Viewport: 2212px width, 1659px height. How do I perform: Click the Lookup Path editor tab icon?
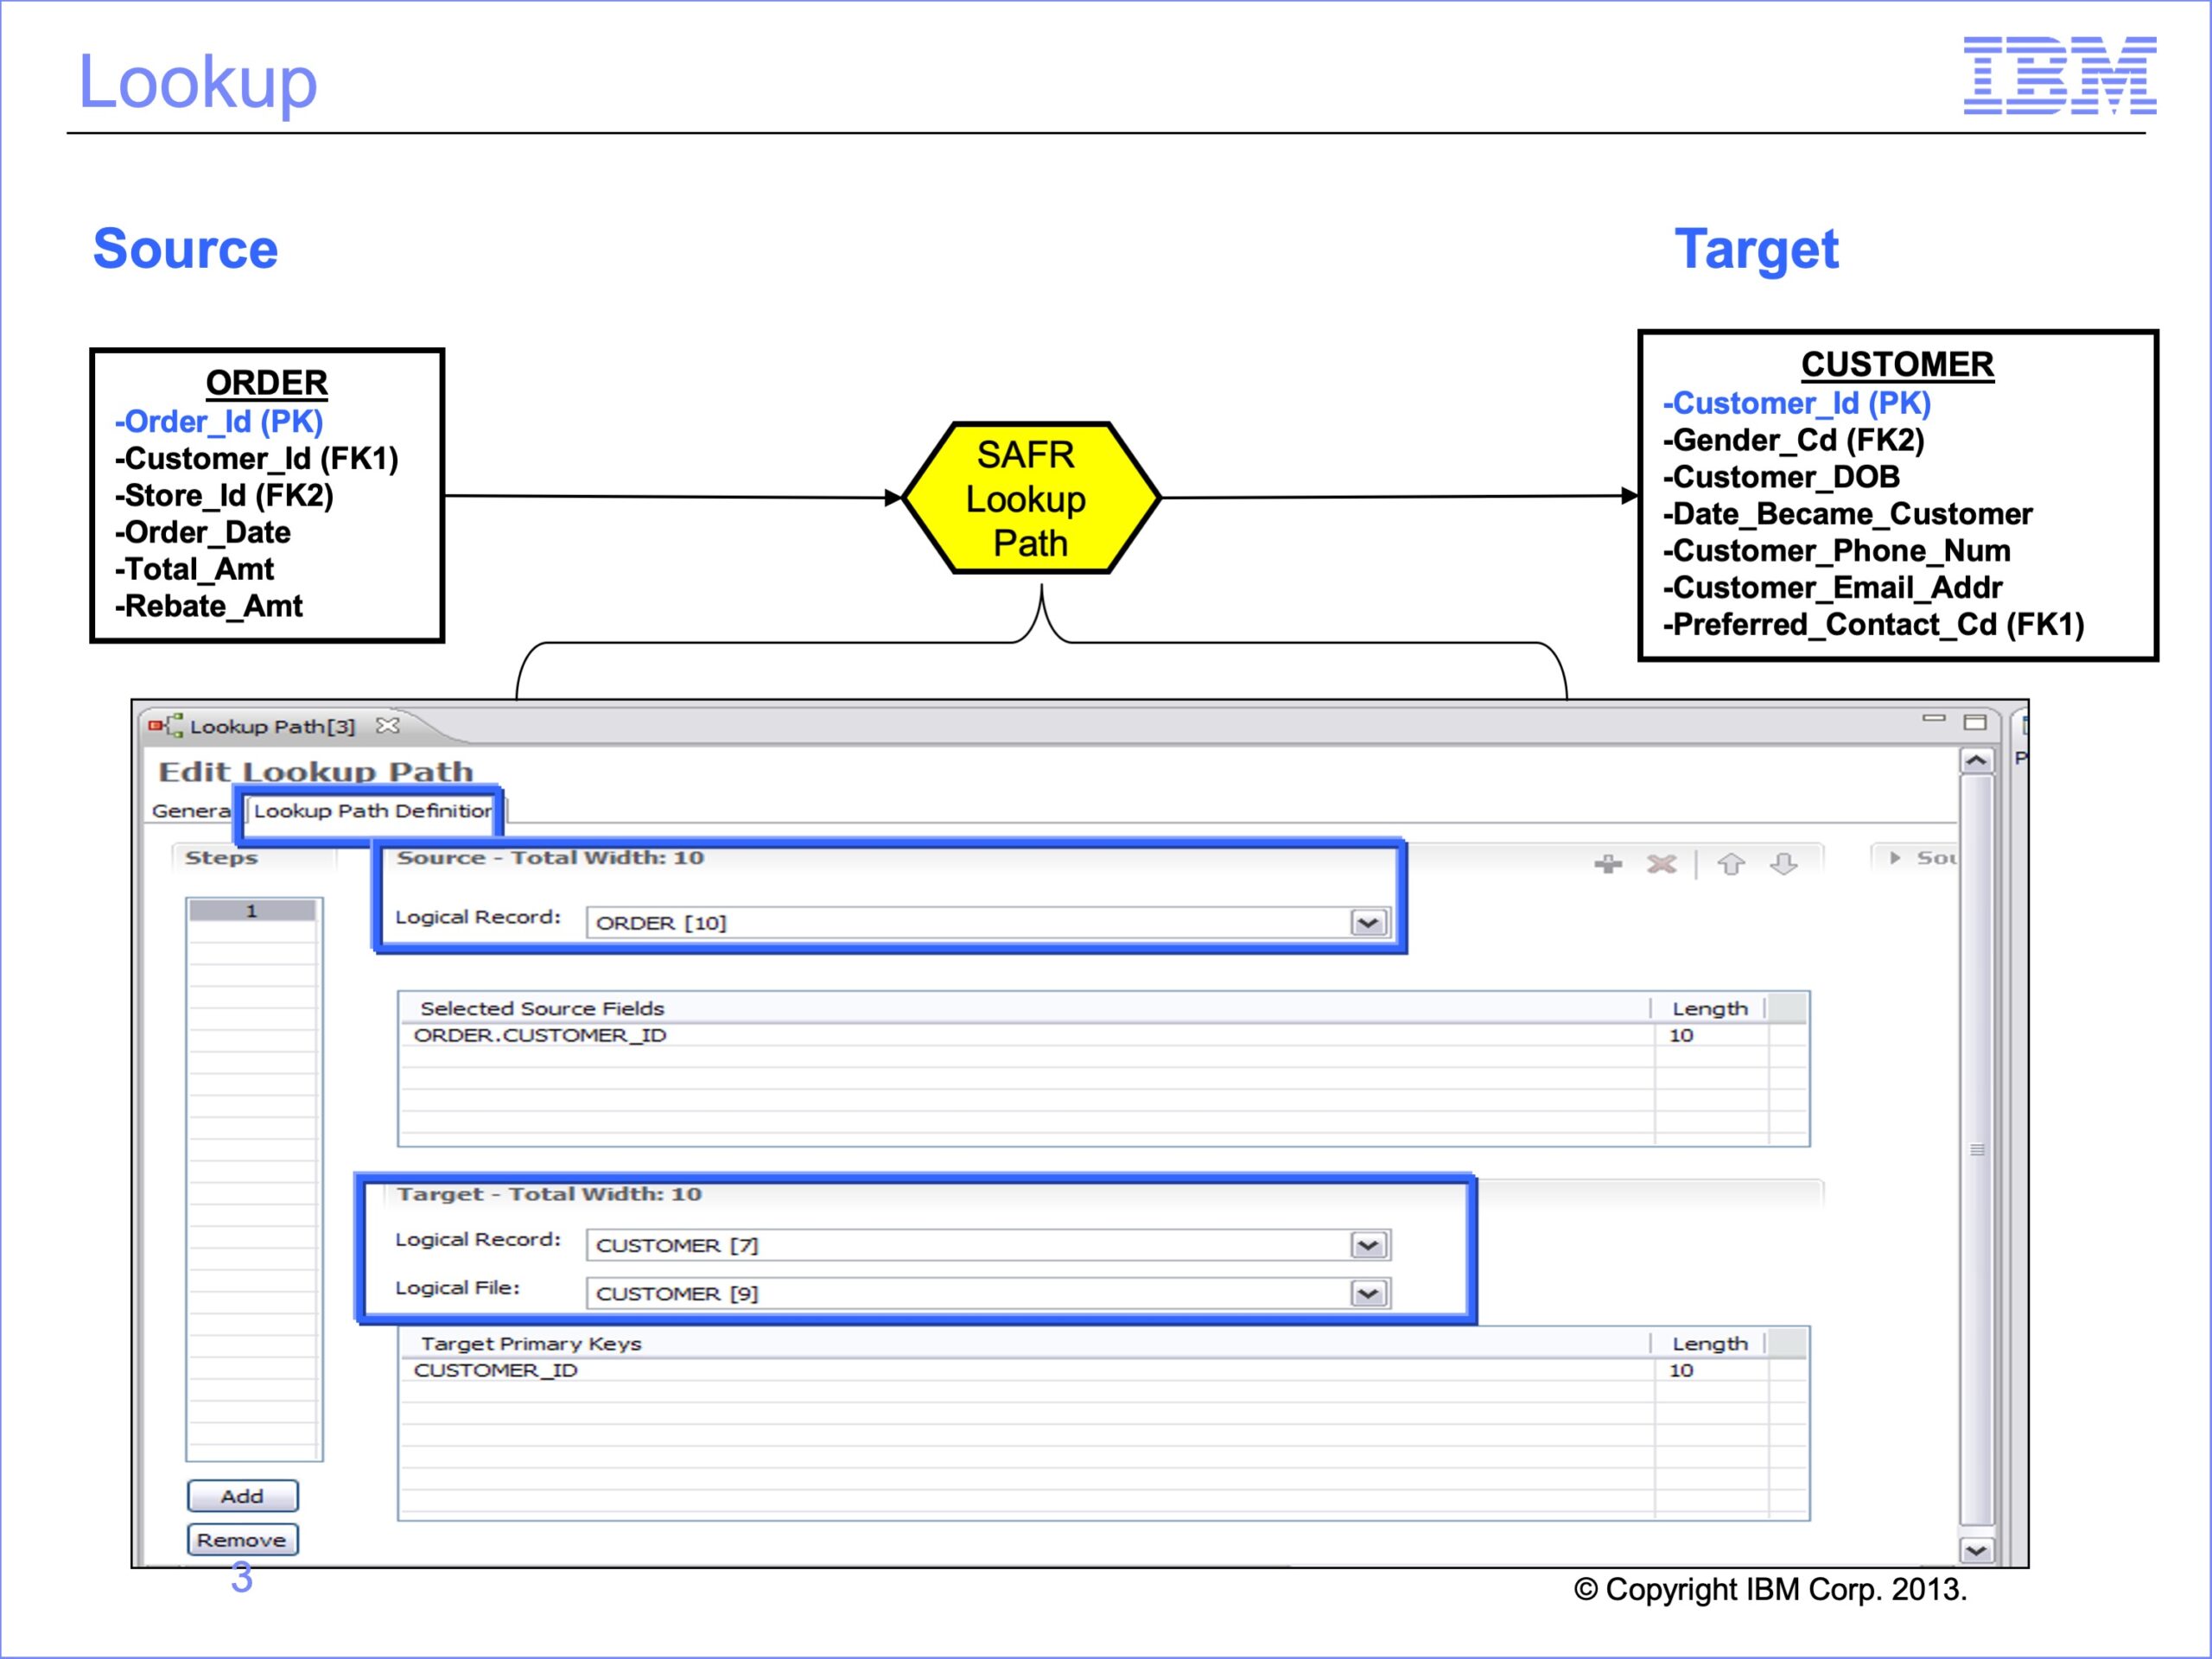point(166,725)
